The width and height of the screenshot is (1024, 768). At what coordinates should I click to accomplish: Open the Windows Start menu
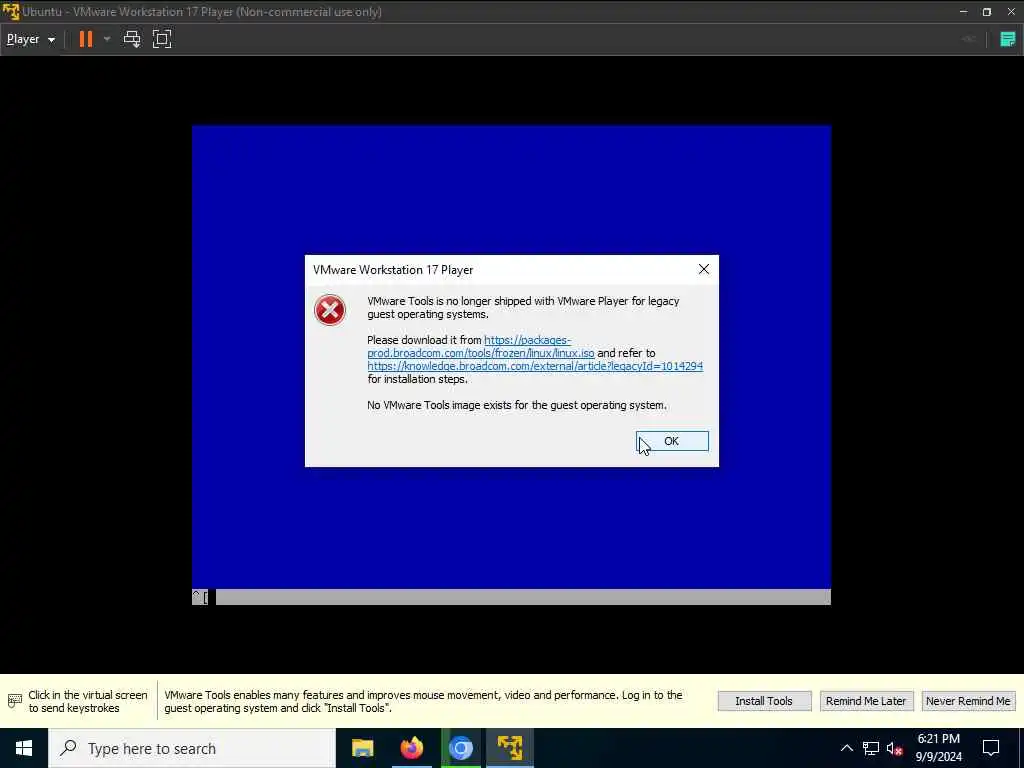click(24, 748)
